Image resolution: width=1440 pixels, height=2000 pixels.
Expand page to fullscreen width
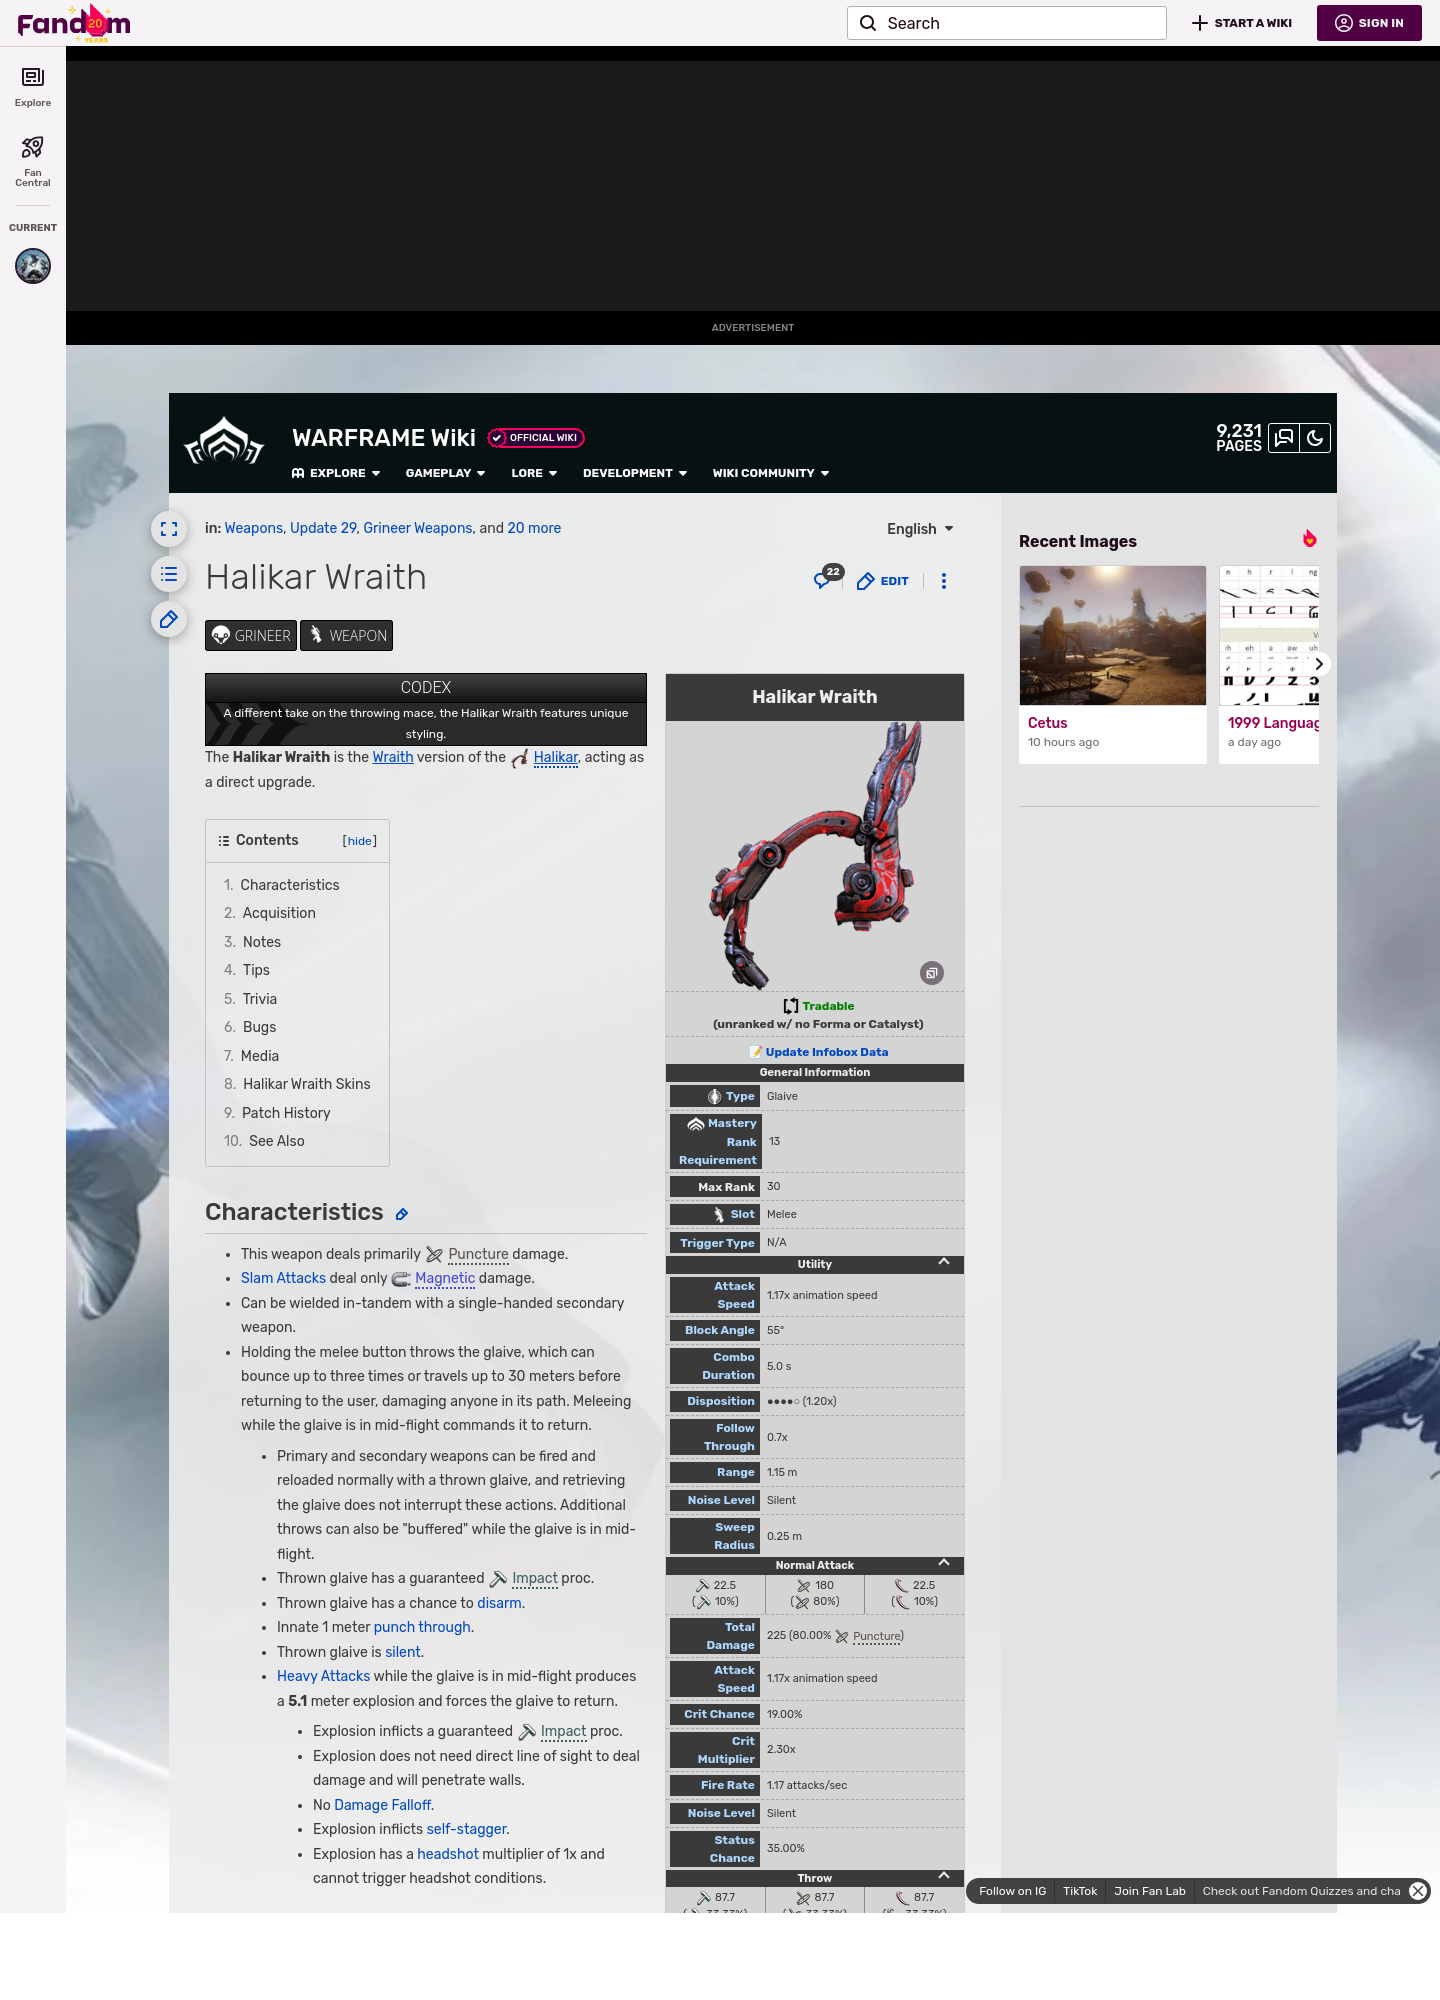point(169,529)
